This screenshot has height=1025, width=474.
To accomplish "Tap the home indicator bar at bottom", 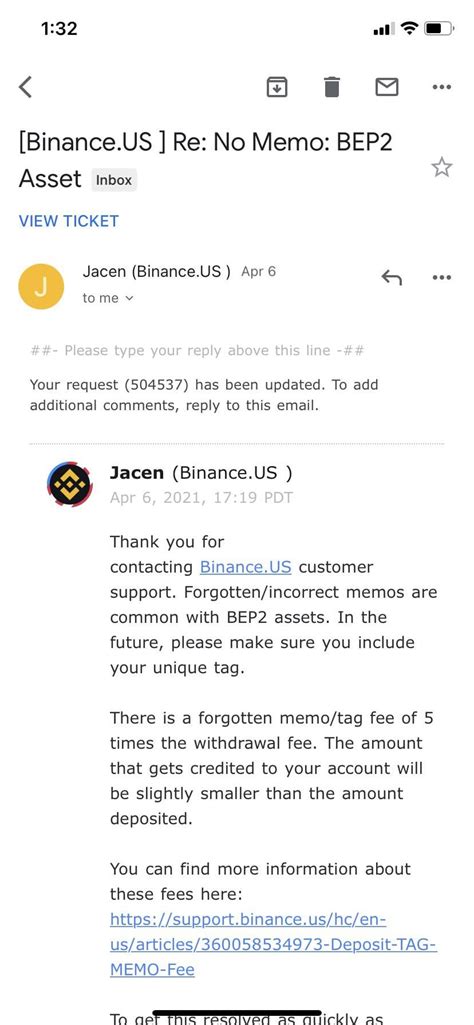I will pos(237,1013).
